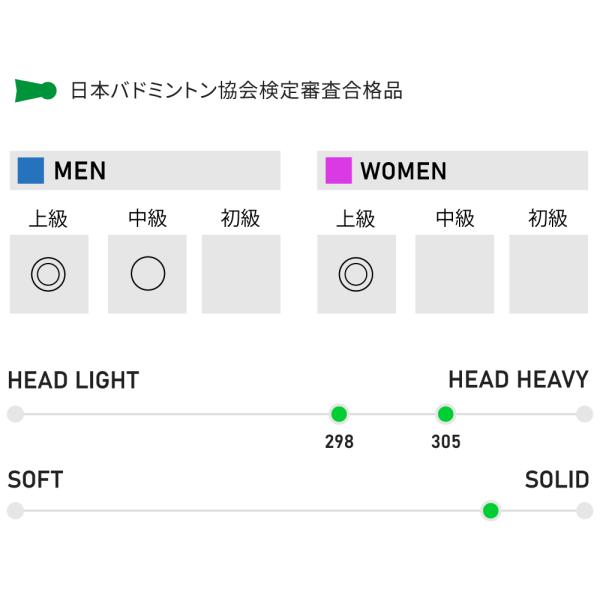Click the green shuttlecock certification icon

coord(36,91)
